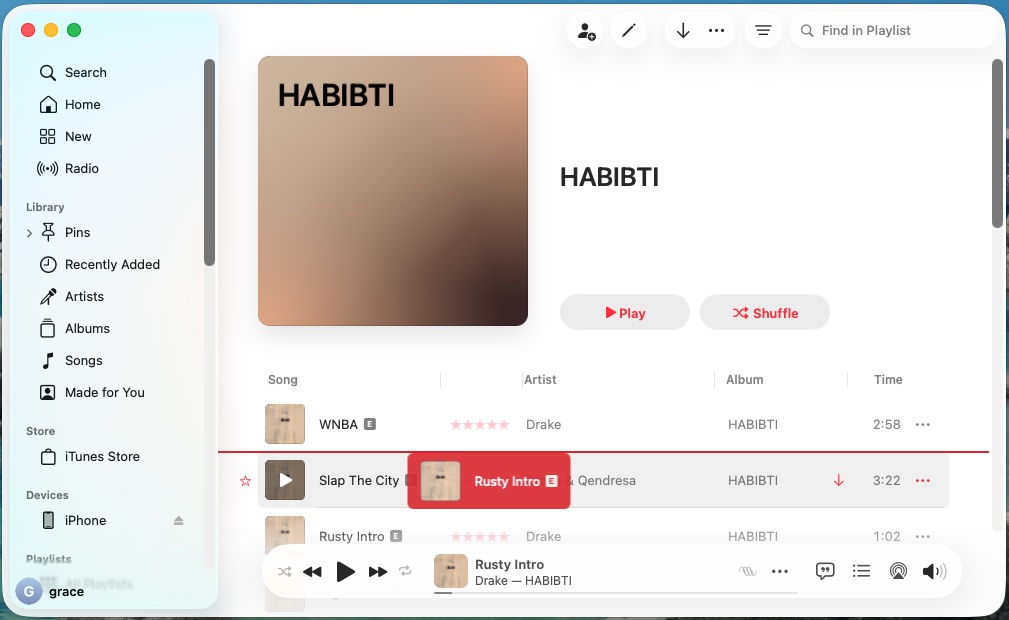Click the star rating for WNBA
The width and height of the screenshot is (1009, 620).
[x=480, y=424]
